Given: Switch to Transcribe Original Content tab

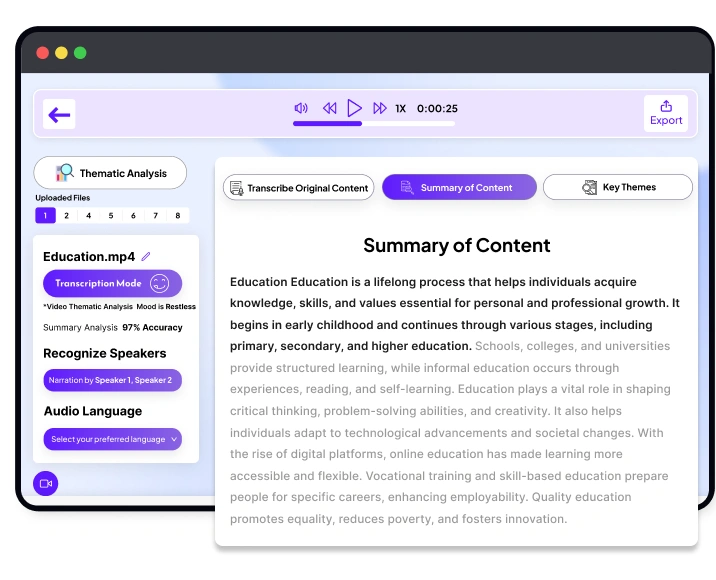Looking at the screenshot, I should (299, 187).
